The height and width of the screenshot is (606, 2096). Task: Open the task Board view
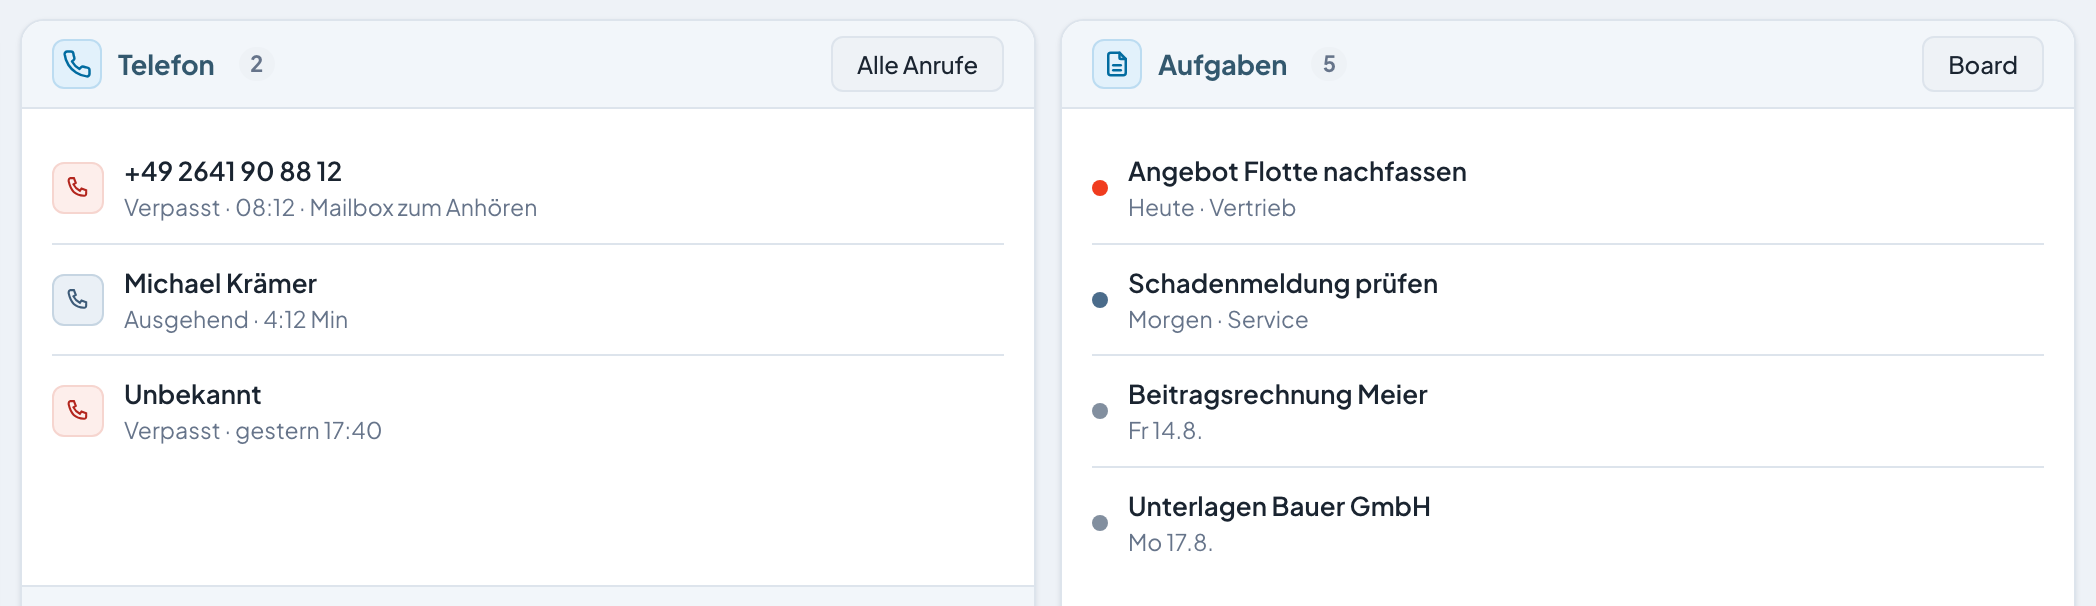[x=1982, y=64]
